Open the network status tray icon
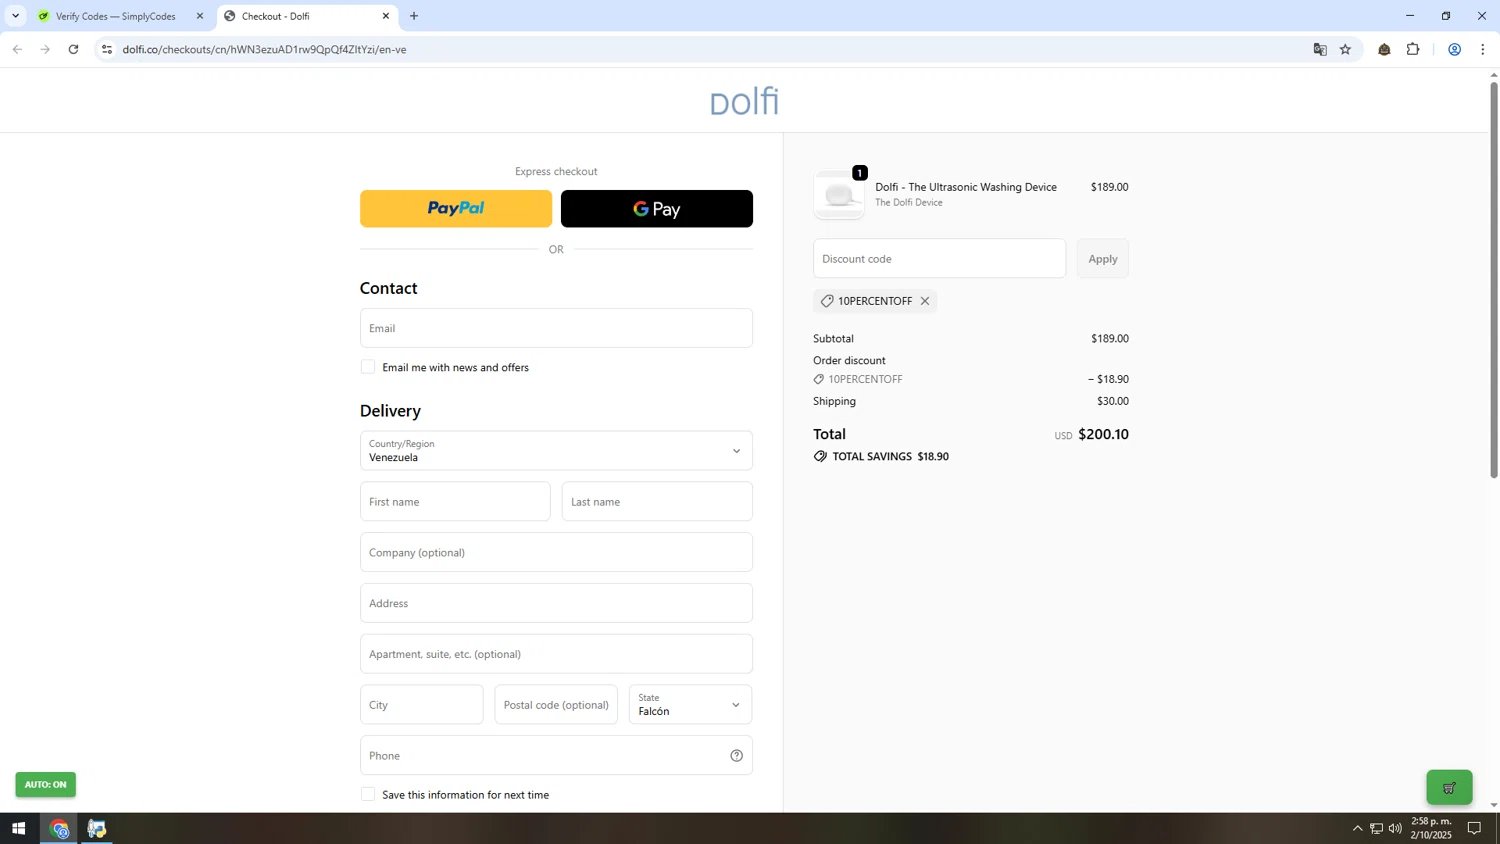 coord(1376,828)
